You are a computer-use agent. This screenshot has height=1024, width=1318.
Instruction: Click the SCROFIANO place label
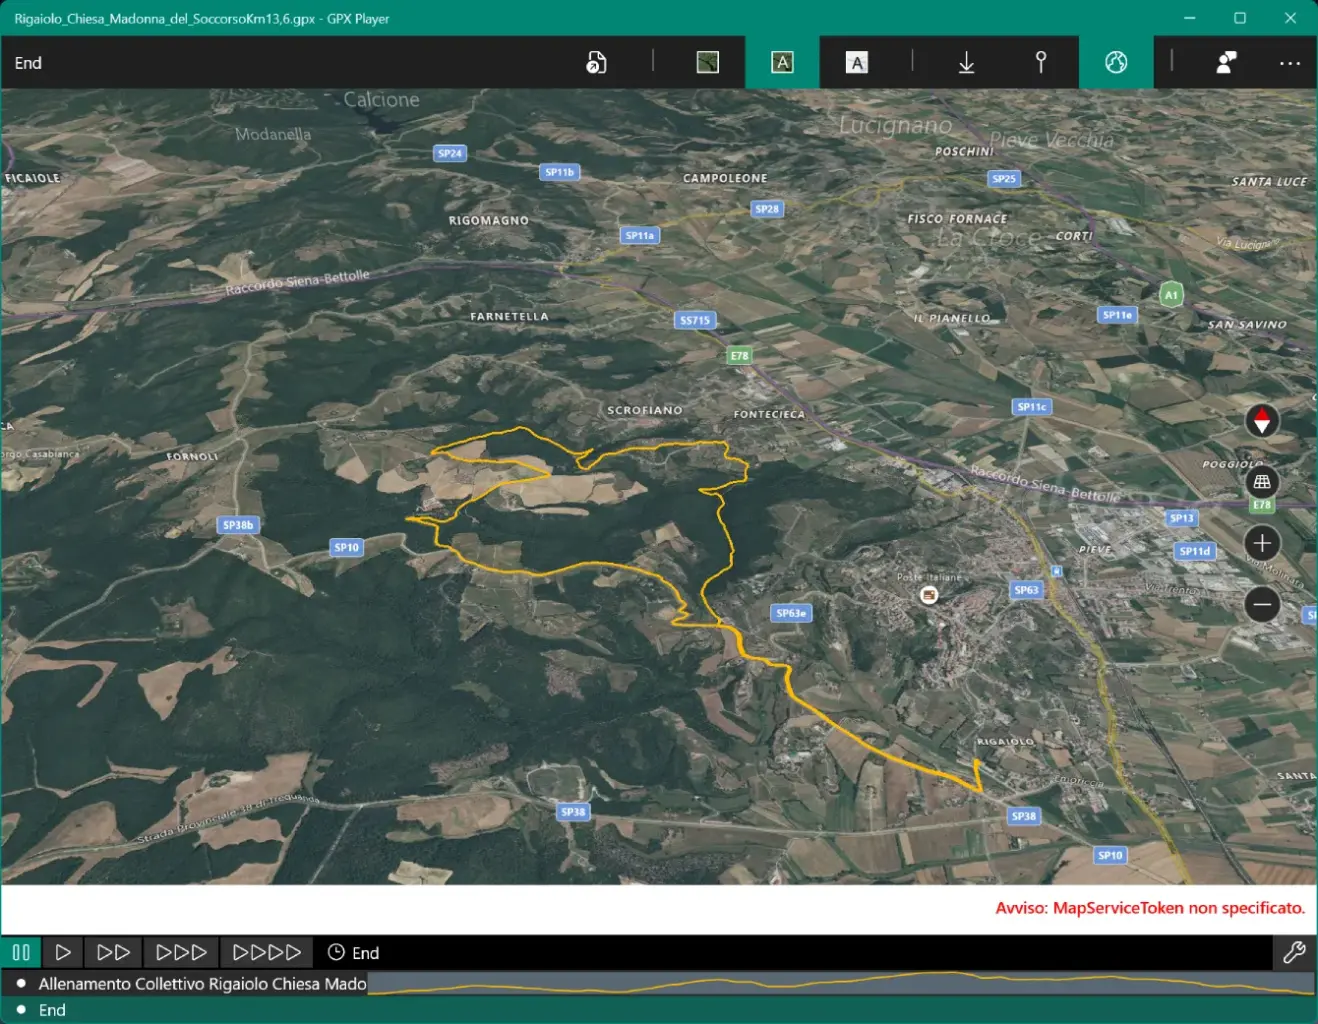(645, 410)
